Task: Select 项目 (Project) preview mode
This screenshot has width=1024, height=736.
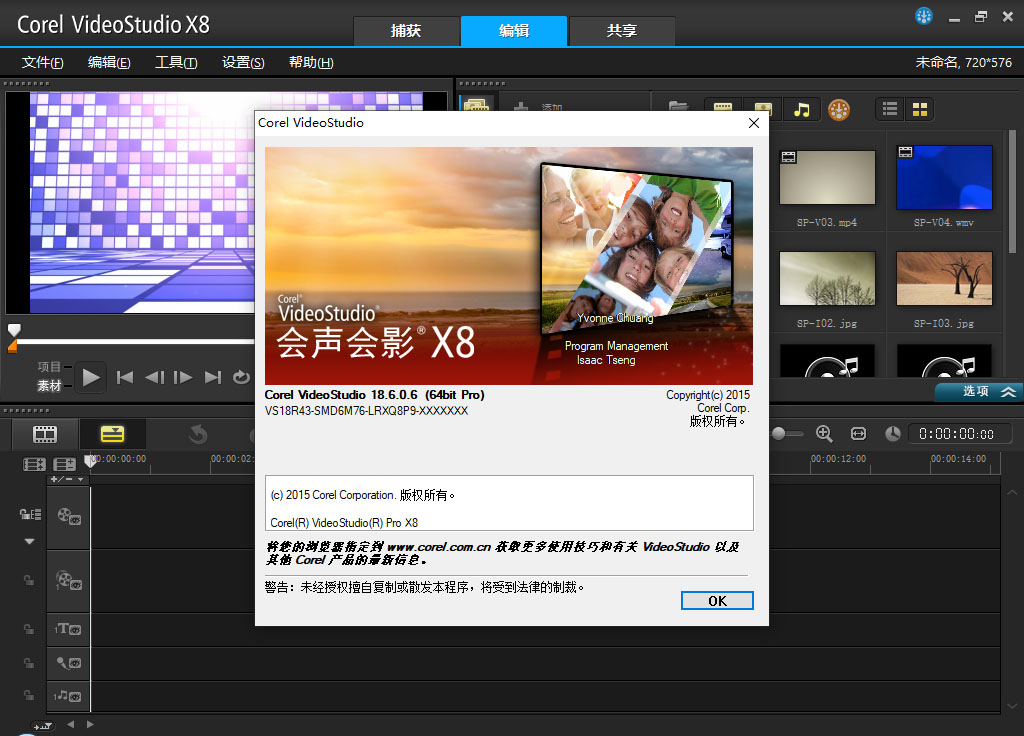Action: coord(49,367)
